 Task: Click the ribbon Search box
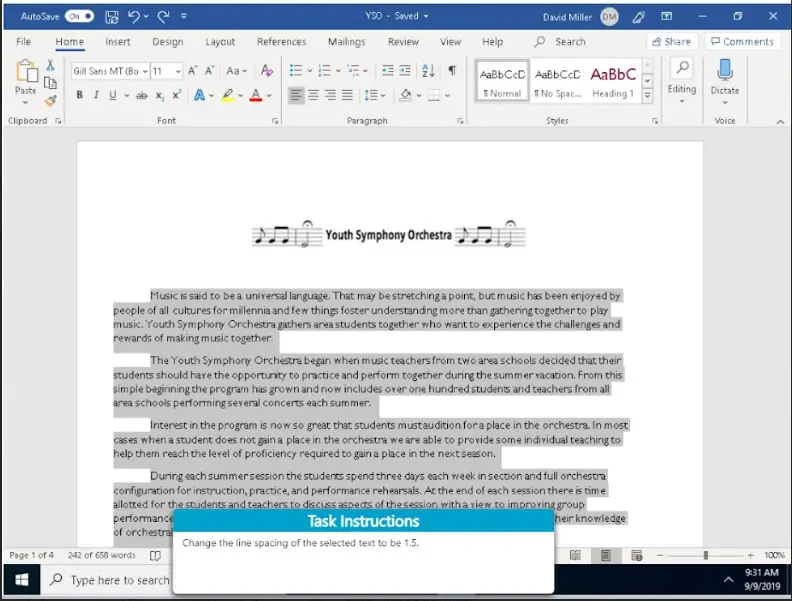point(561,42)
